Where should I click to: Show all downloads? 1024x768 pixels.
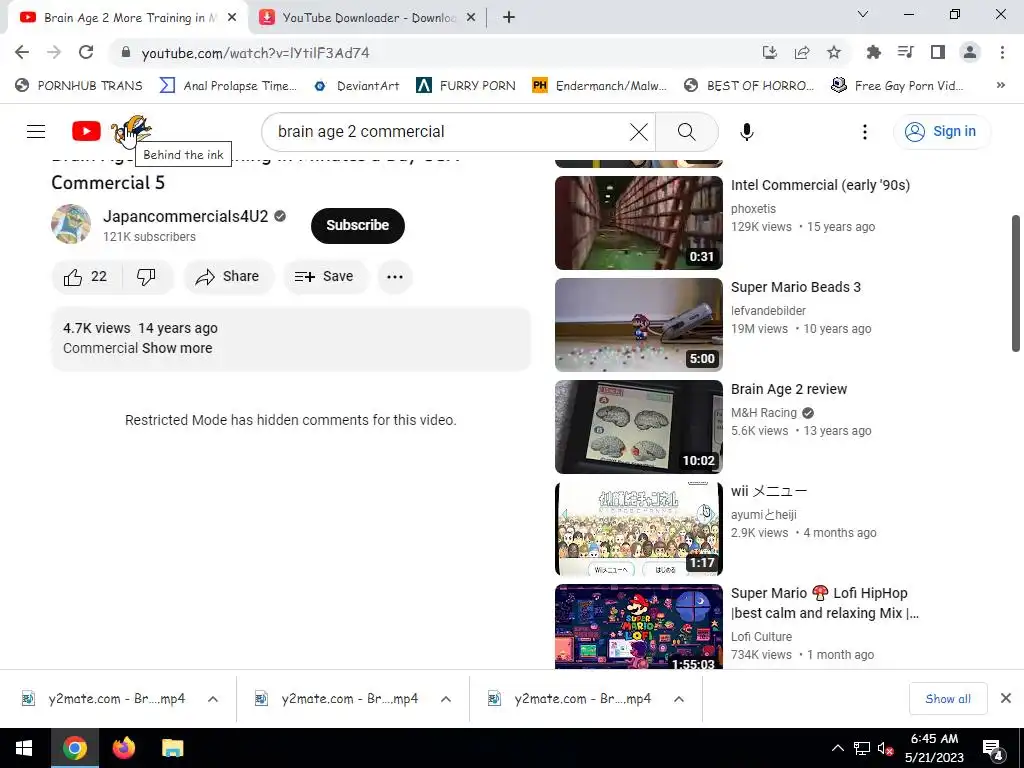coord(948,699)
